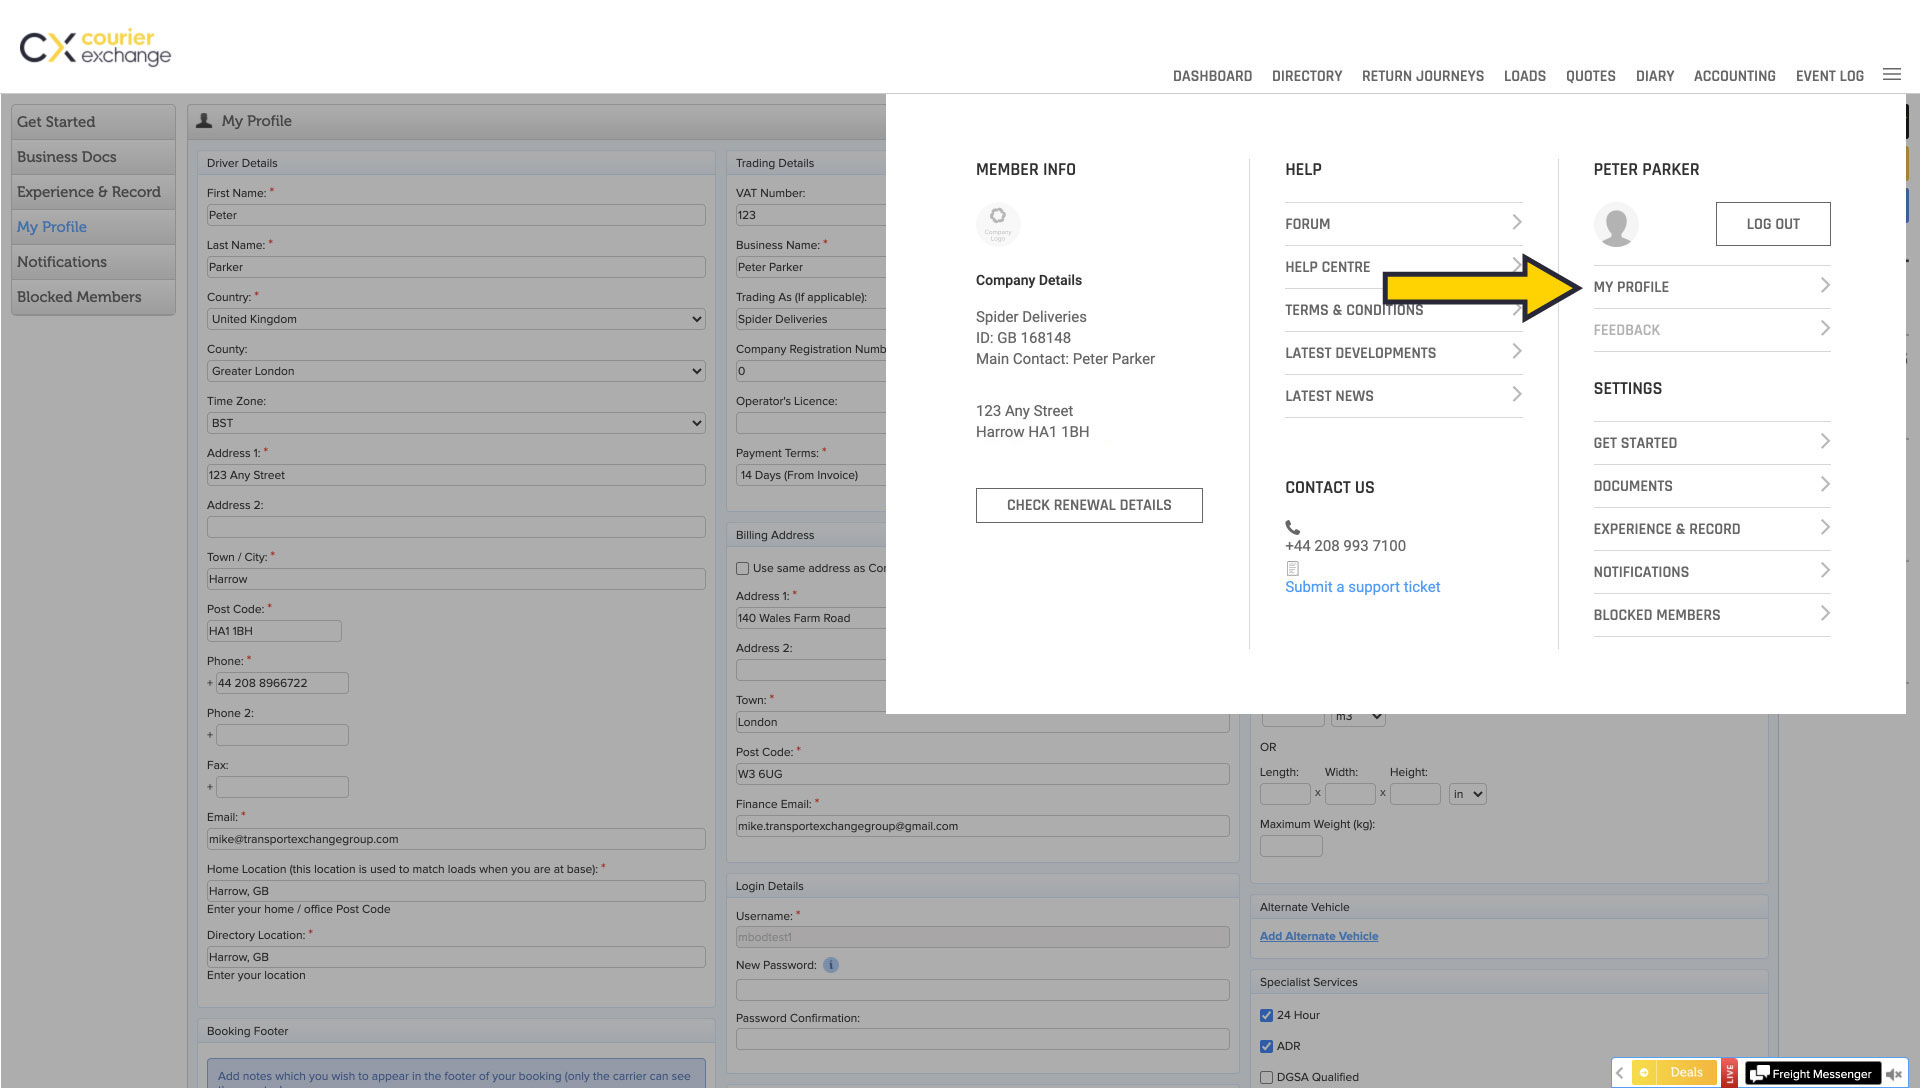Collapse the Deals bar left arrow
The image size is (1920, 1088).
(x=1620, y=1073)
